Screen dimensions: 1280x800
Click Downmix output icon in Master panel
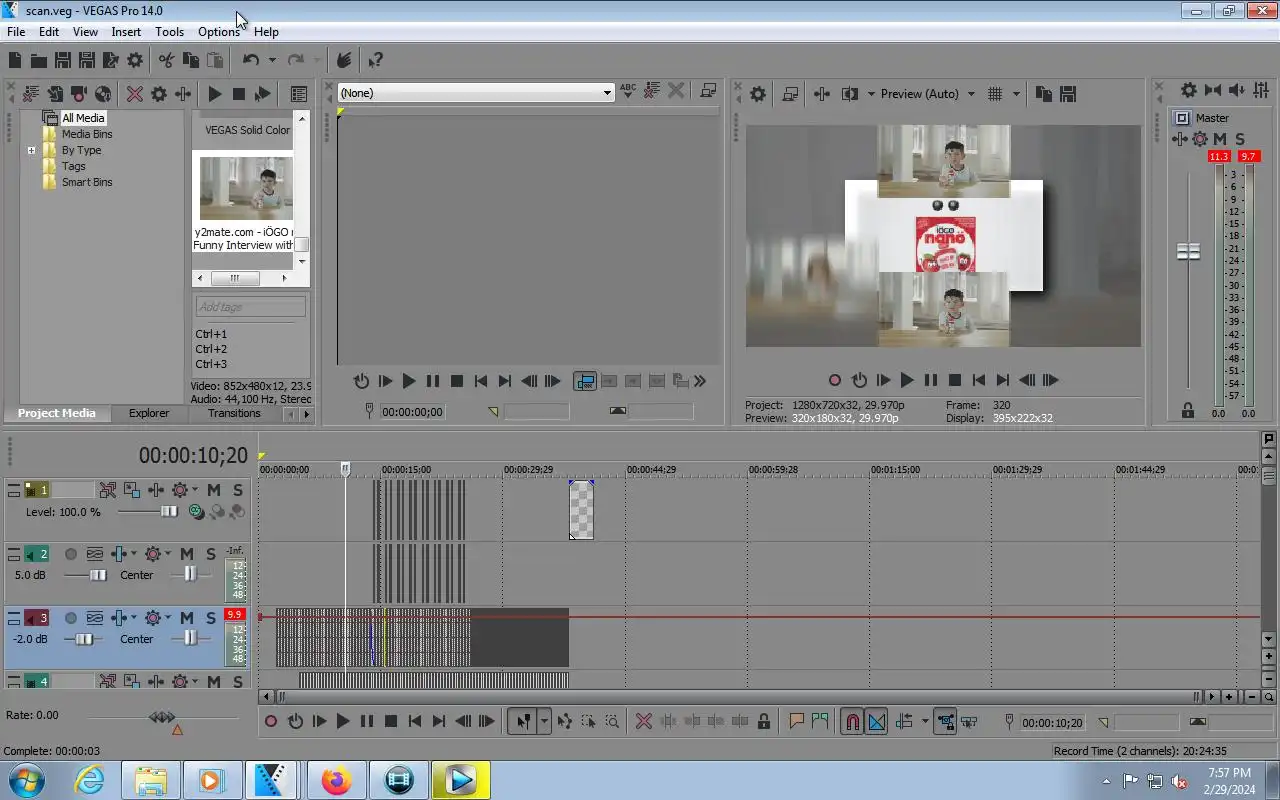pos(1213,90)
